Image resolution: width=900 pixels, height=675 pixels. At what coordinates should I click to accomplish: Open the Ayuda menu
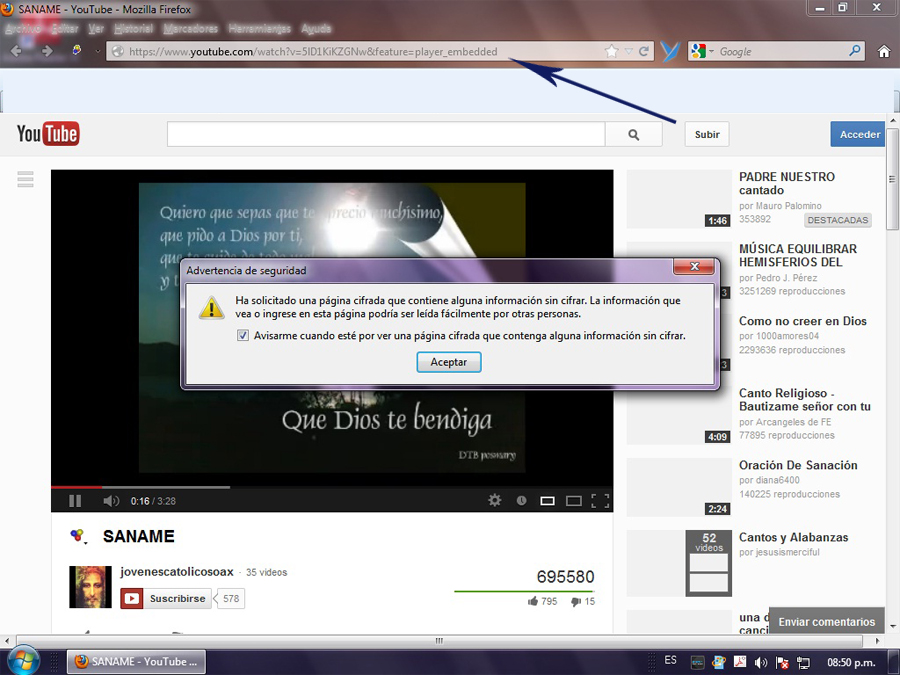tap(316, 28)
